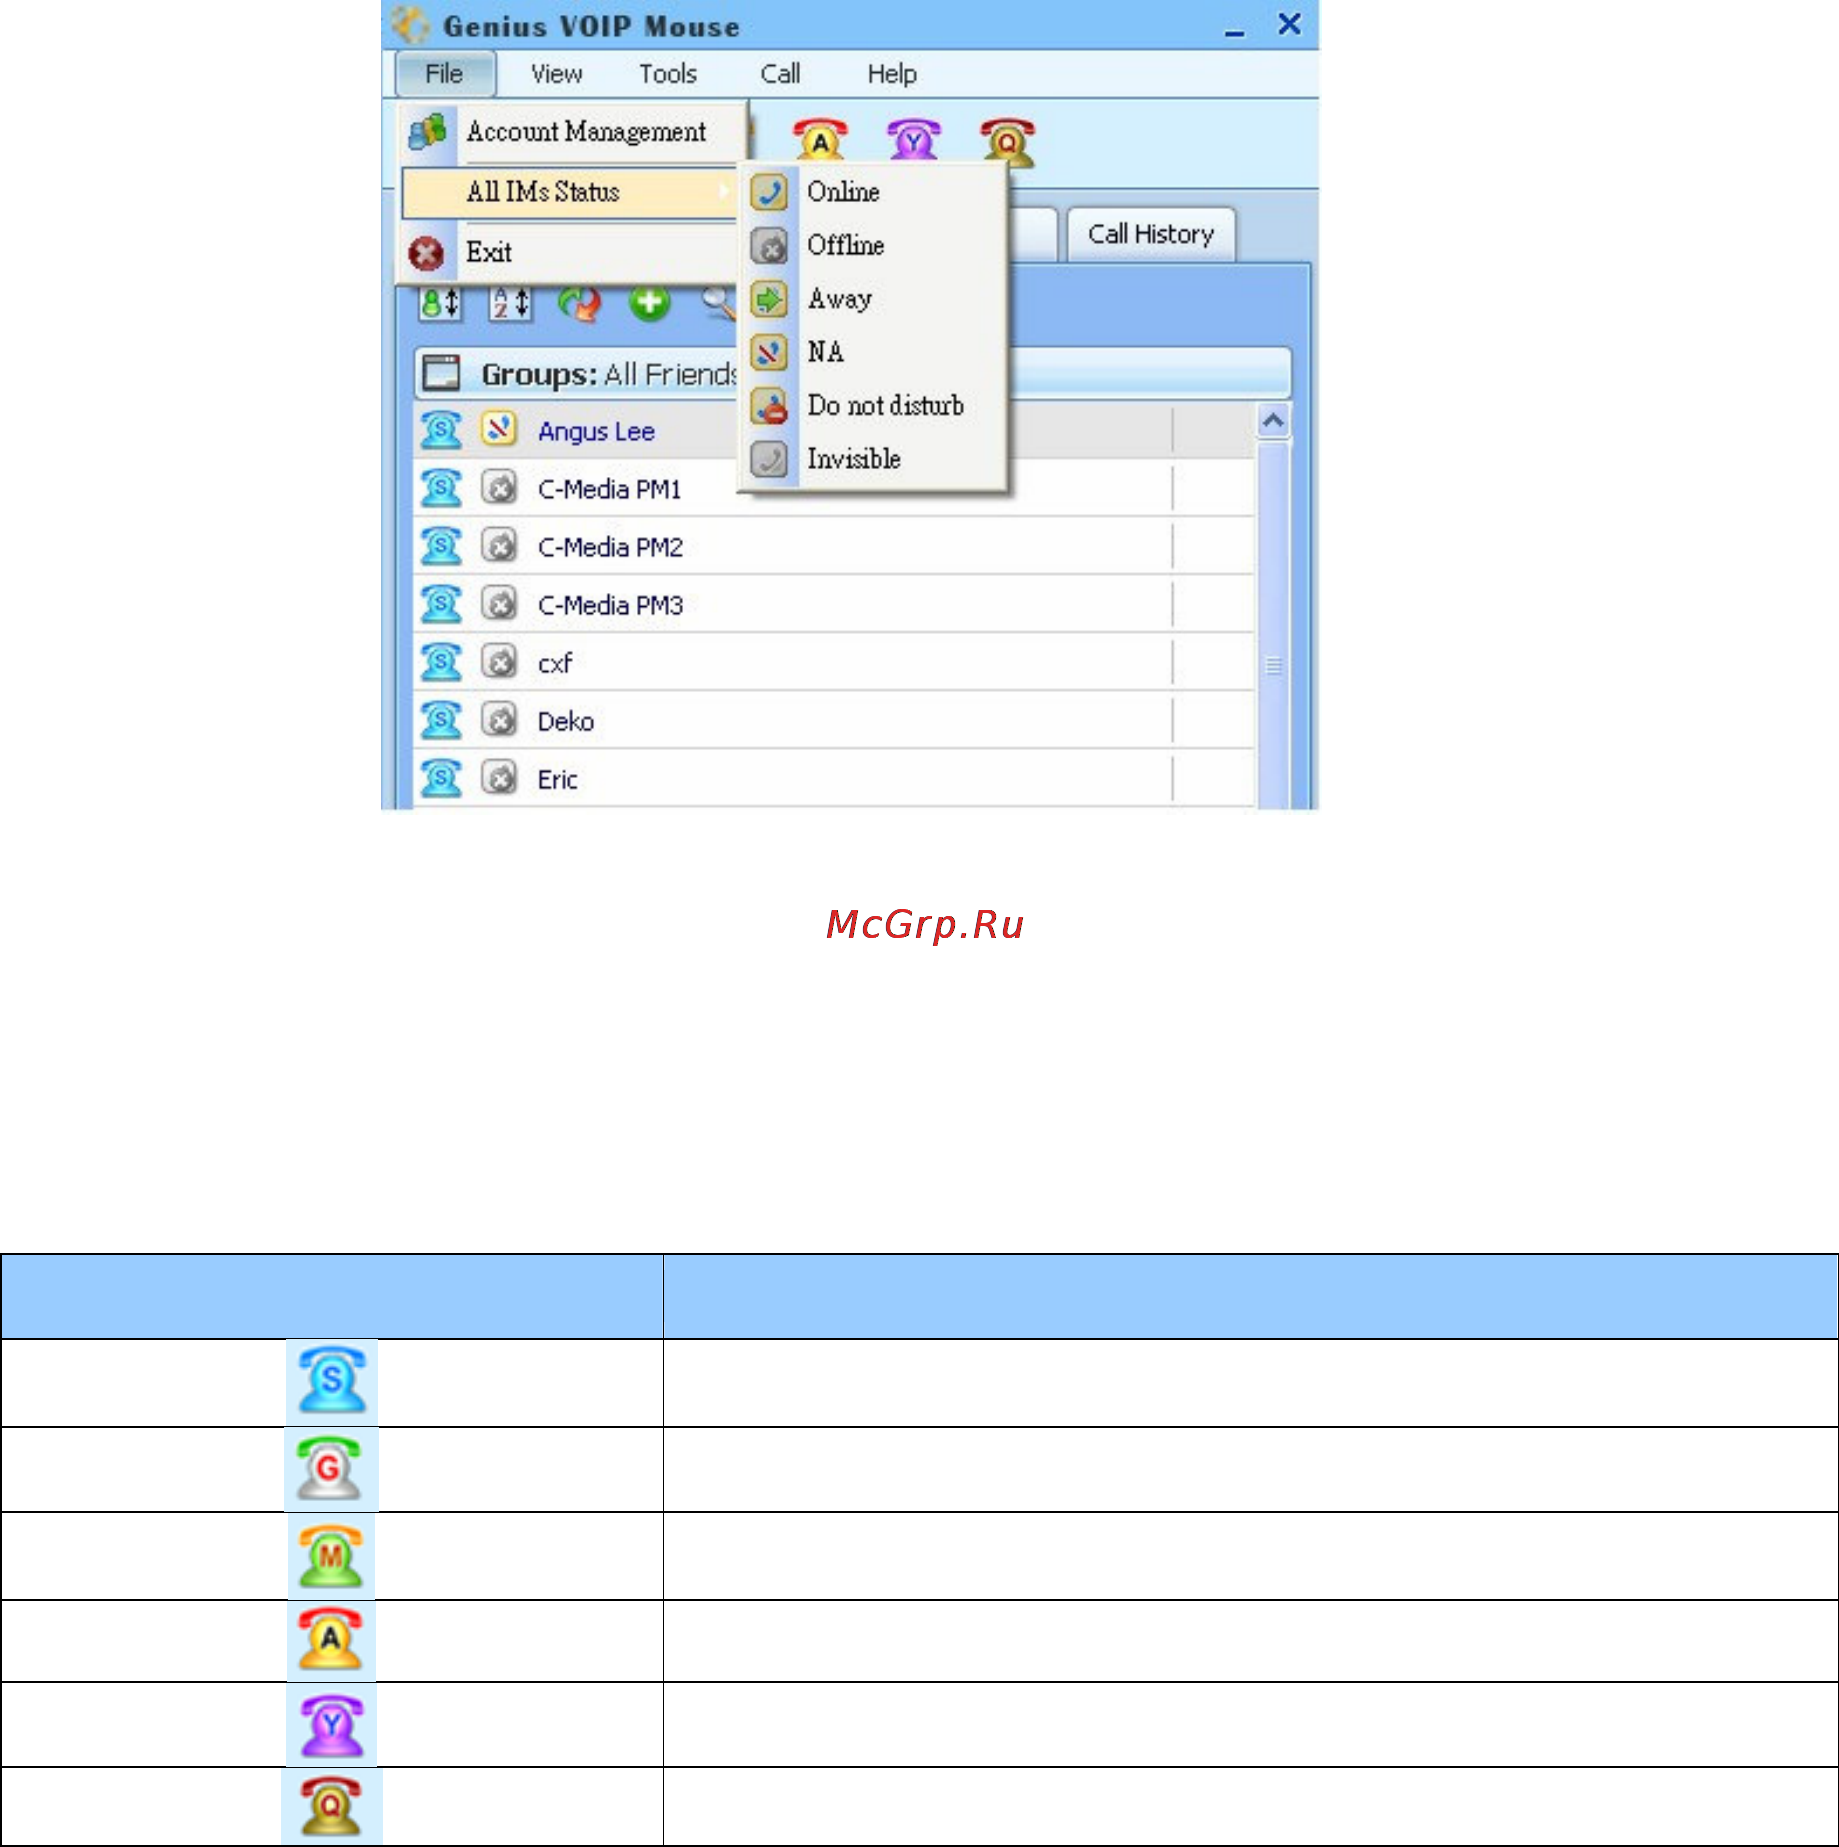Click the NA status icon
The height and width of the screenshot is (1847, 1839).
click(x=769, y=352)
